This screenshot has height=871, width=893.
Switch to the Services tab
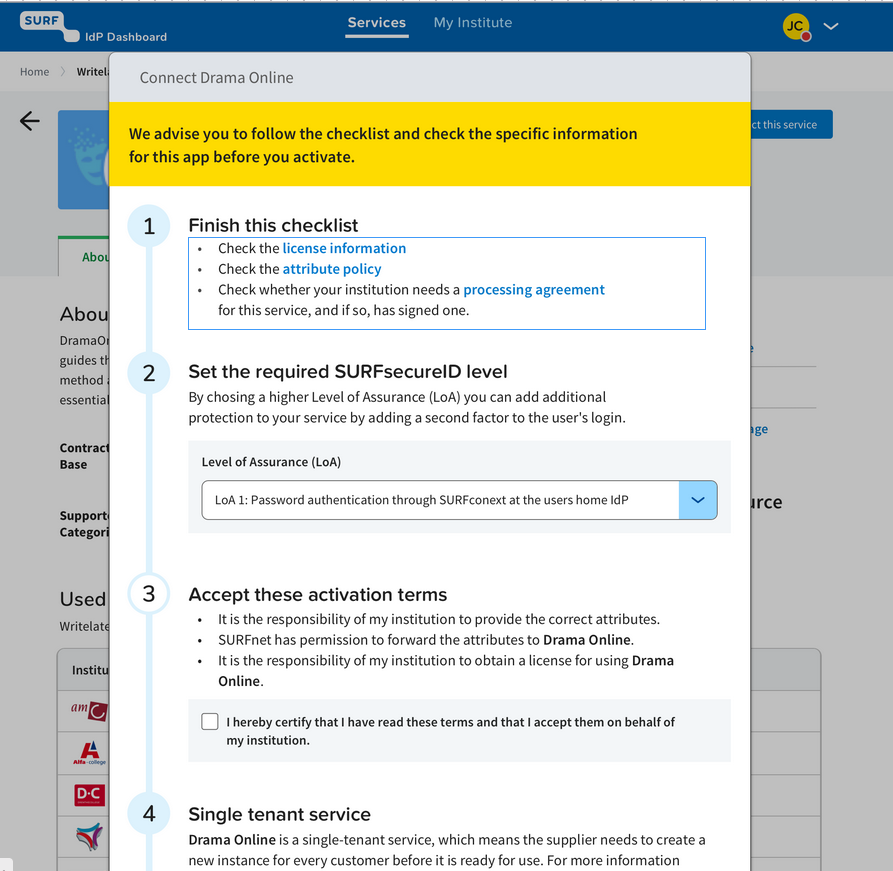click(x=376, y=23)
